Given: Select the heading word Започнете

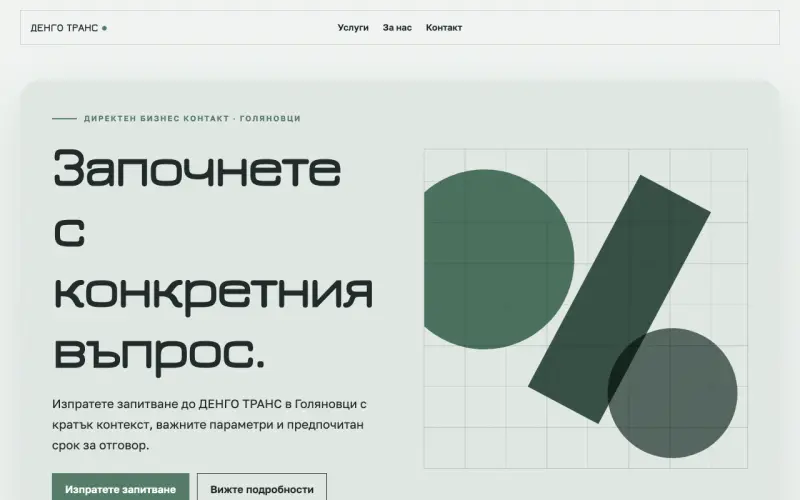Looking at the screenshot, I should (x=197, y=168).
